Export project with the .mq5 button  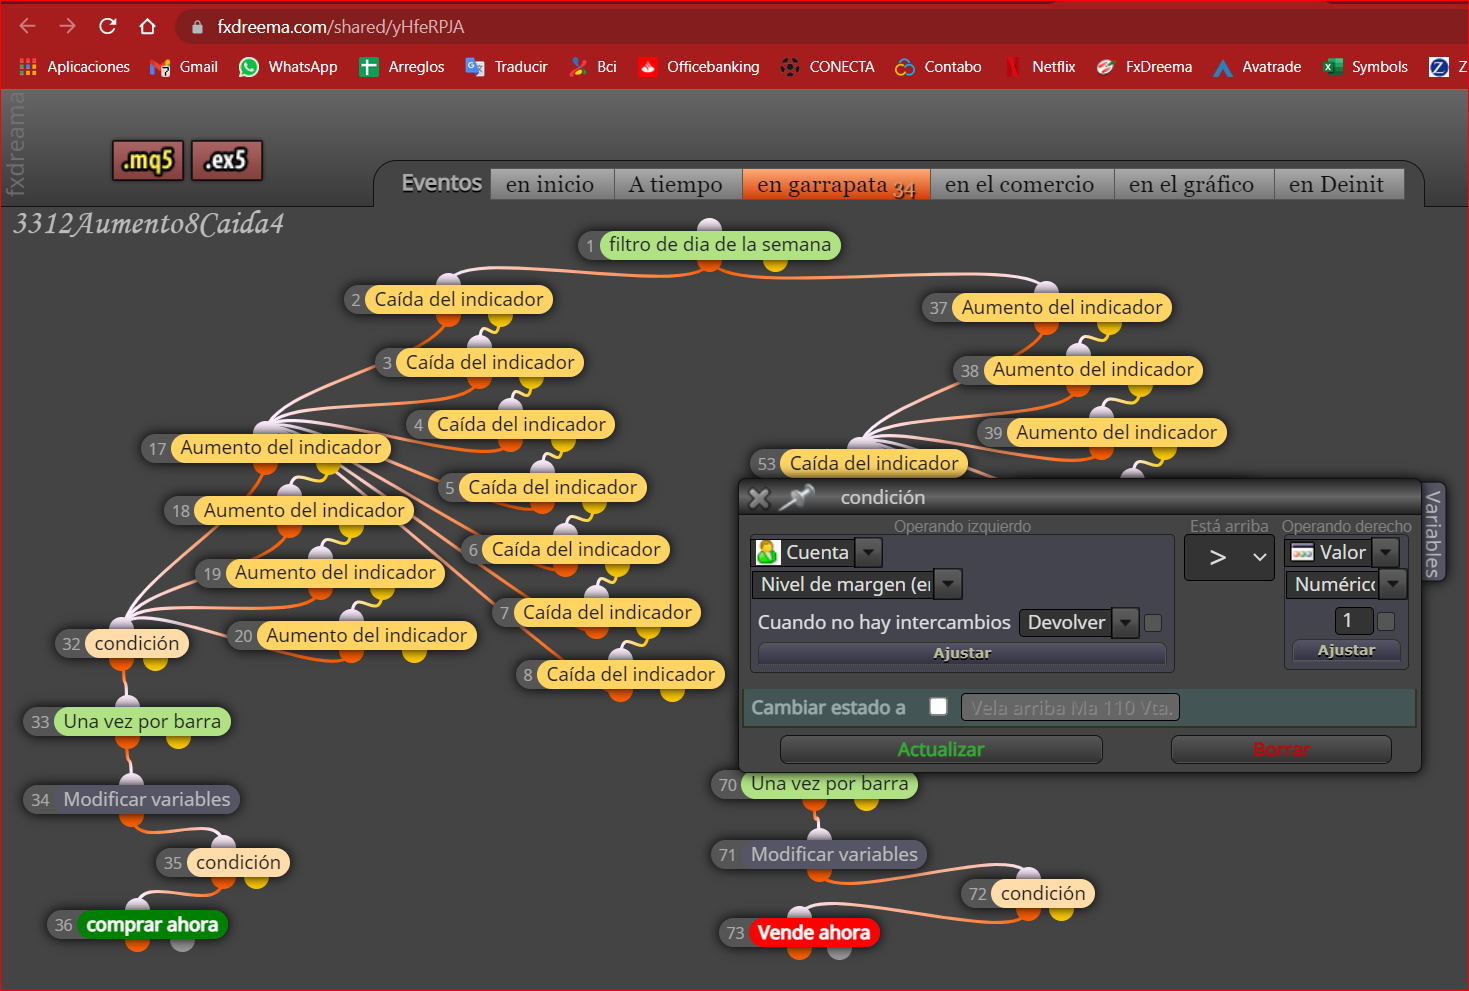click(148, 160)
